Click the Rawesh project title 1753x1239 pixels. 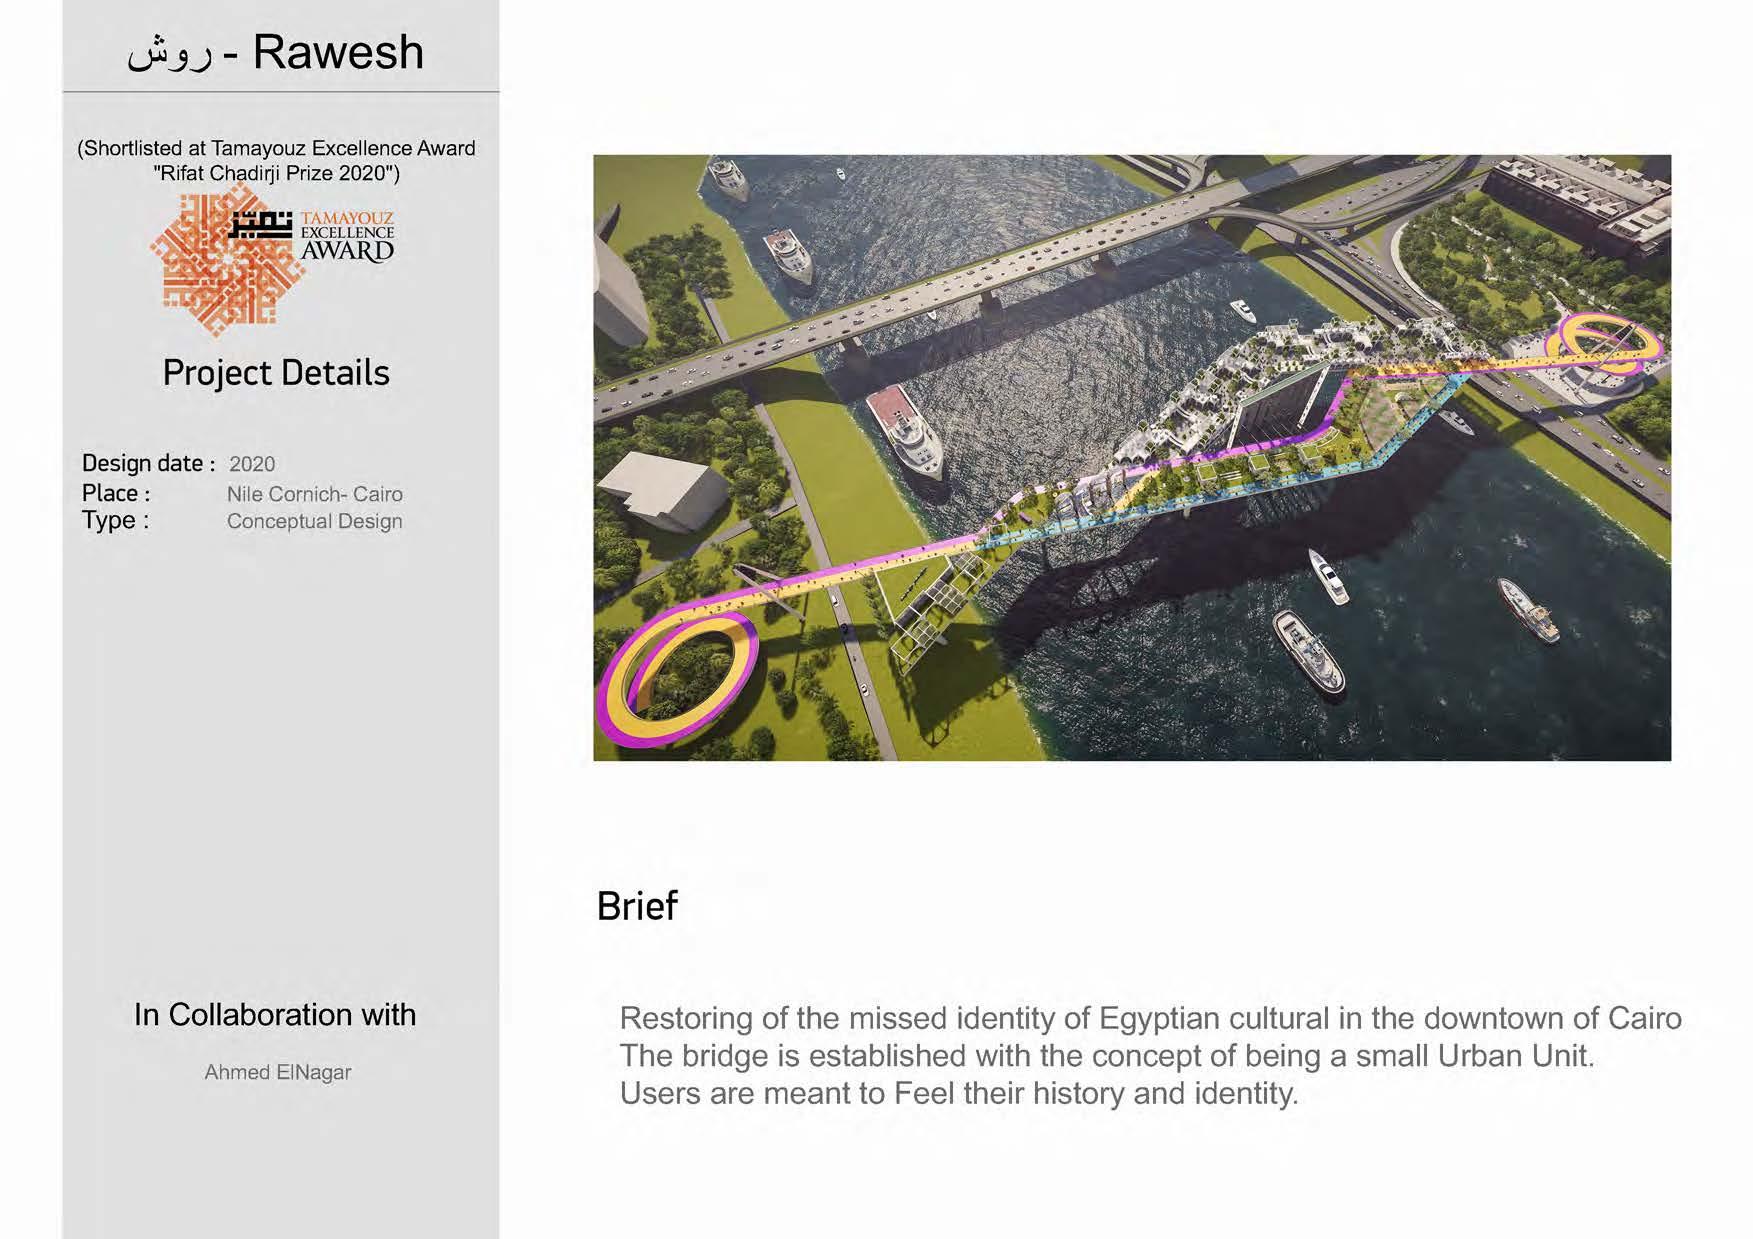click(275, 52)
